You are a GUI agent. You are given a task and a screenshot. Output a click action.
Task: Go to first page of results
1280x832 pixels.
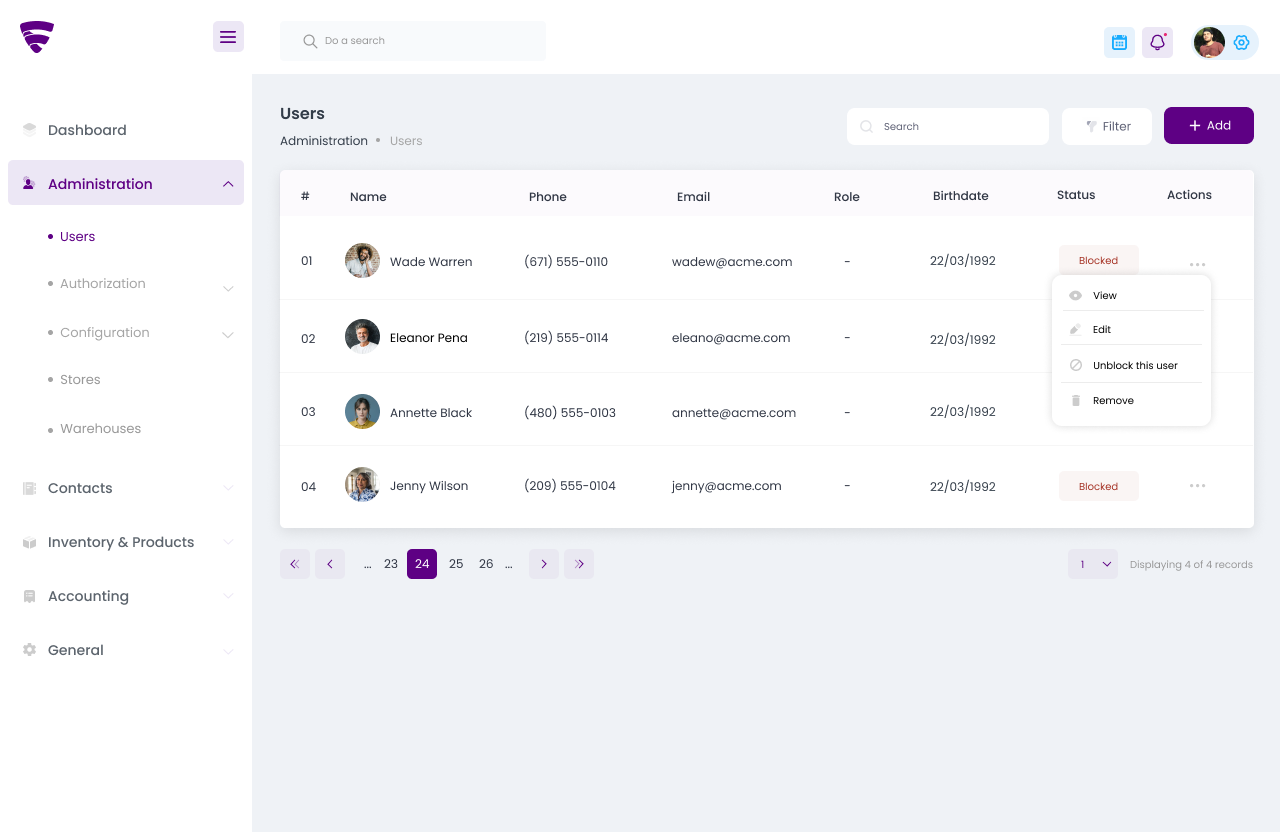point(295,564)
